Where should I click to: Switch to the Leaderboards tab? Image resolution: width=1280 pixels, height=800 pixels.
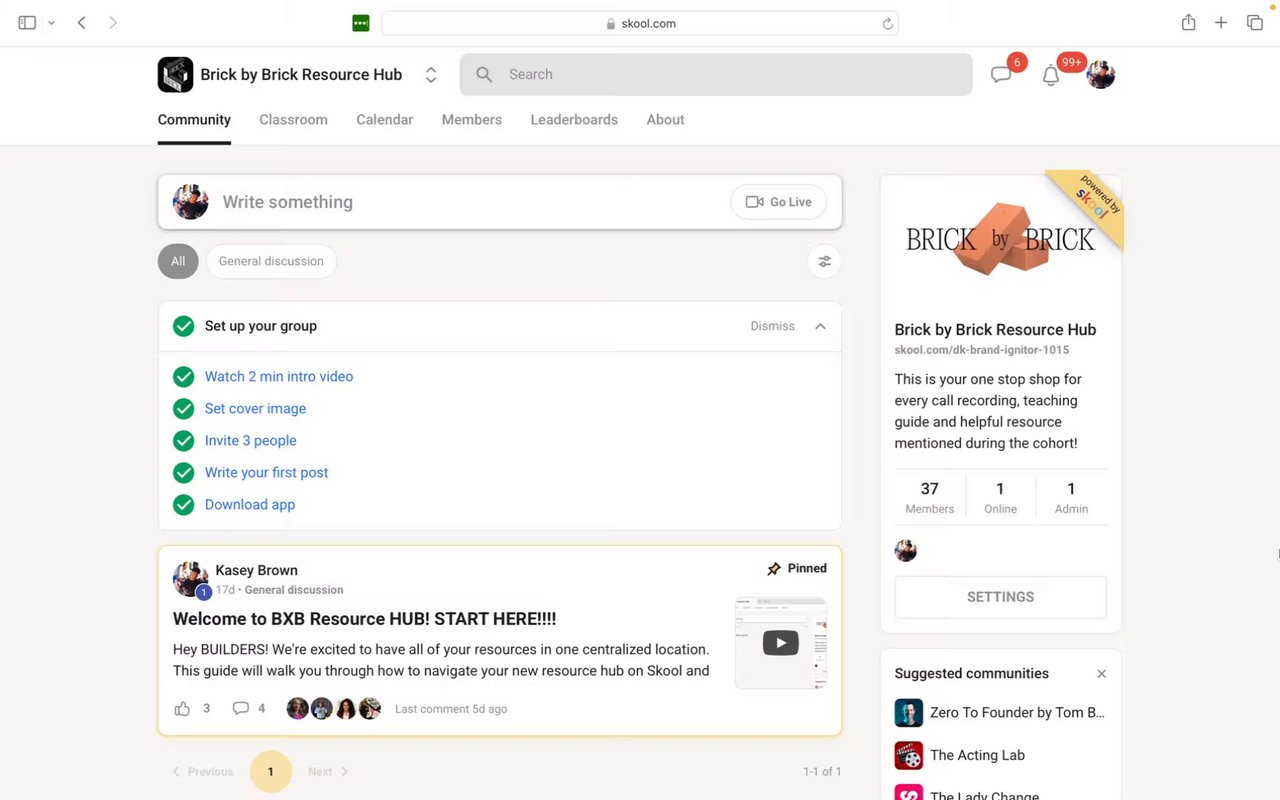(x=574, y=120)
